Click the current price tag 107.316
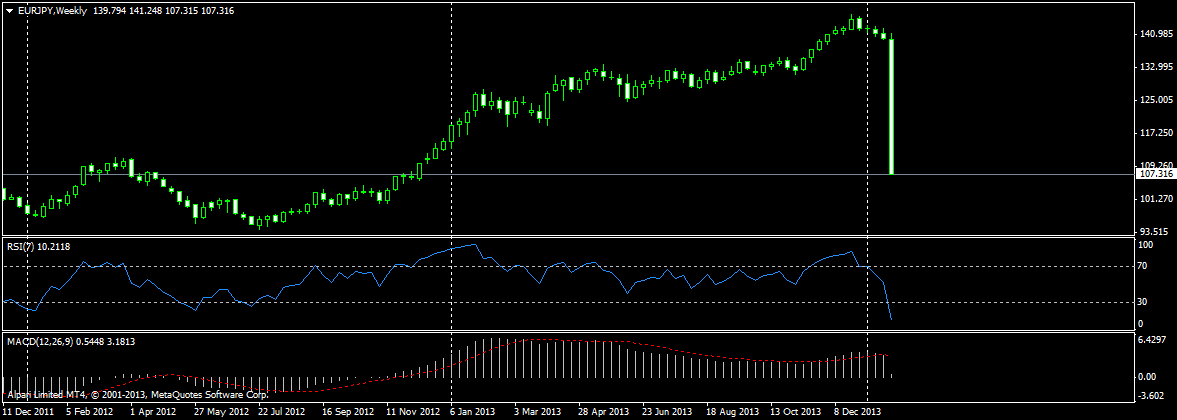The width and height of the screenshot is (1177, 420). tap(1155, 174)
